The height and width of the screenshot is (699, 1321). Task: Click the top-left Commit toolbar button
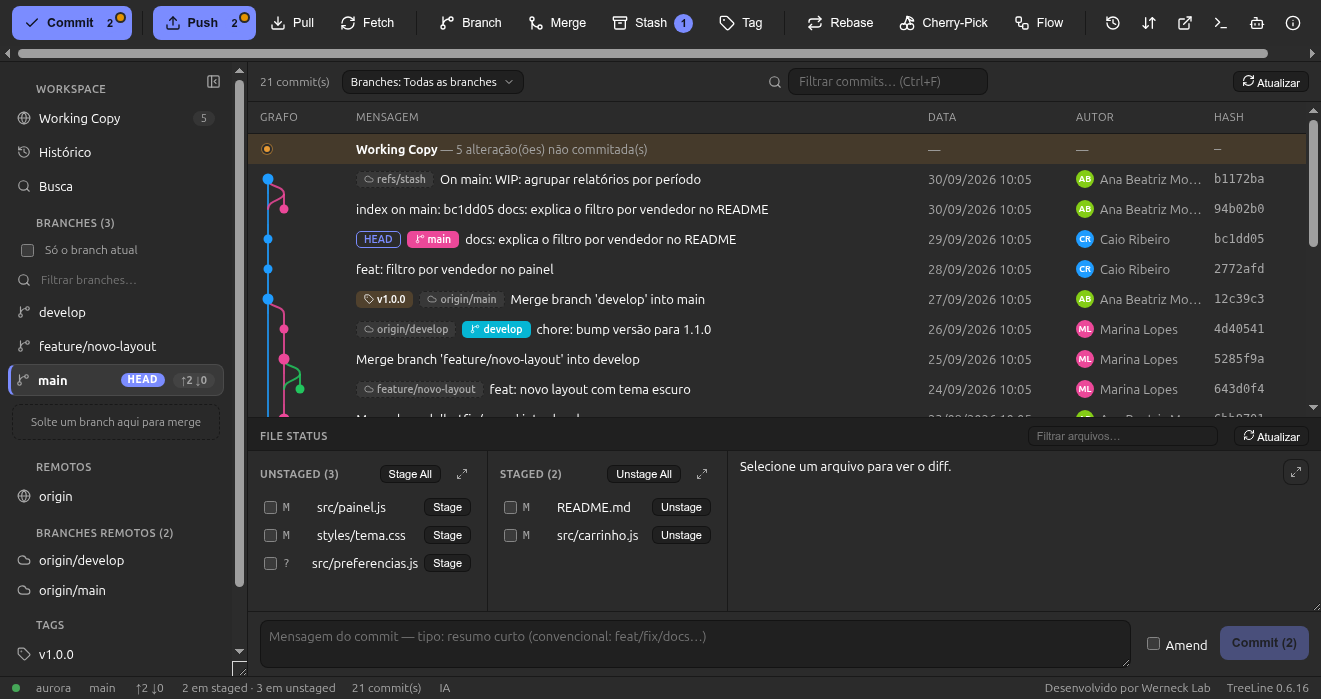click(x=72, y=23)
